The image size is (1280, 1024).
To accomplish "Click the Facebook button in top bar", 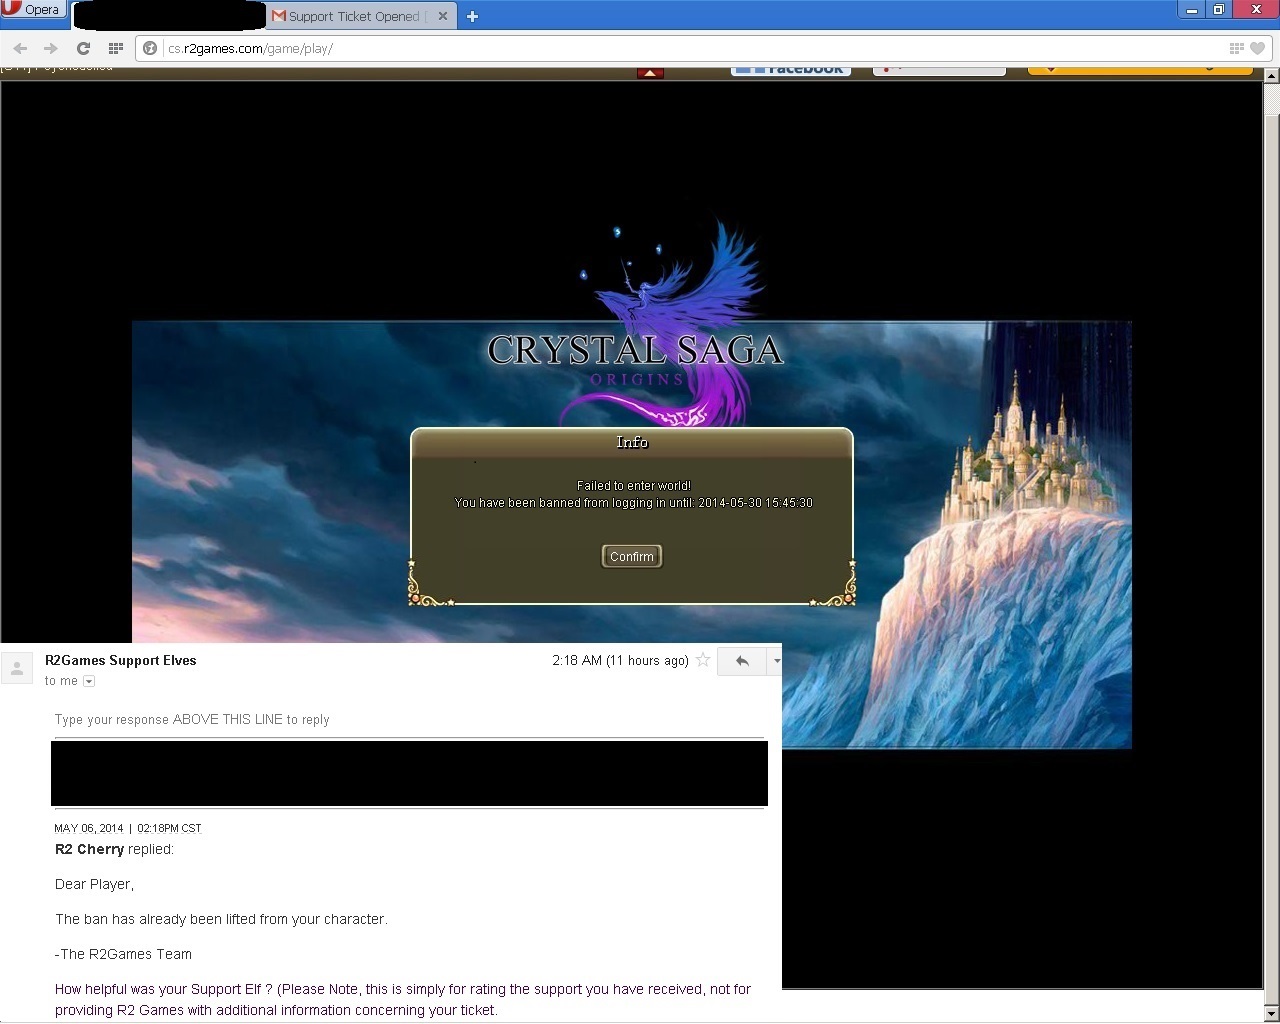I will [790, 69].
